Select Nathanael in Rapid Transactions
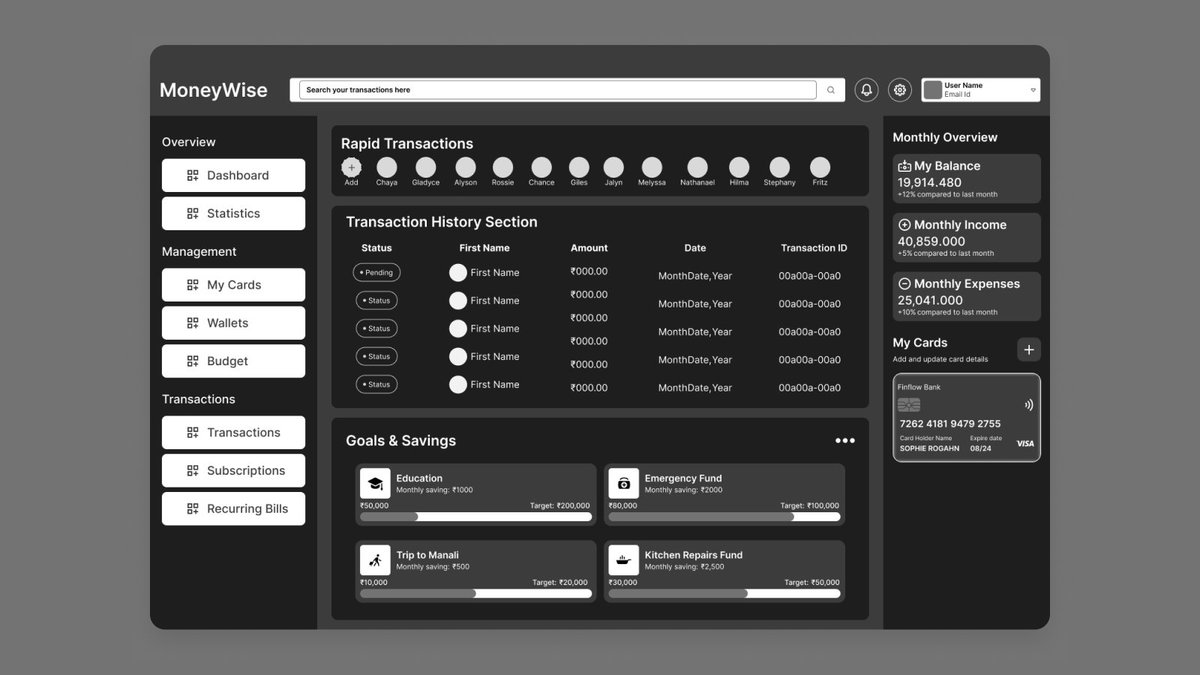Screen dimensions: 1200x675 (x=698, y=167)
